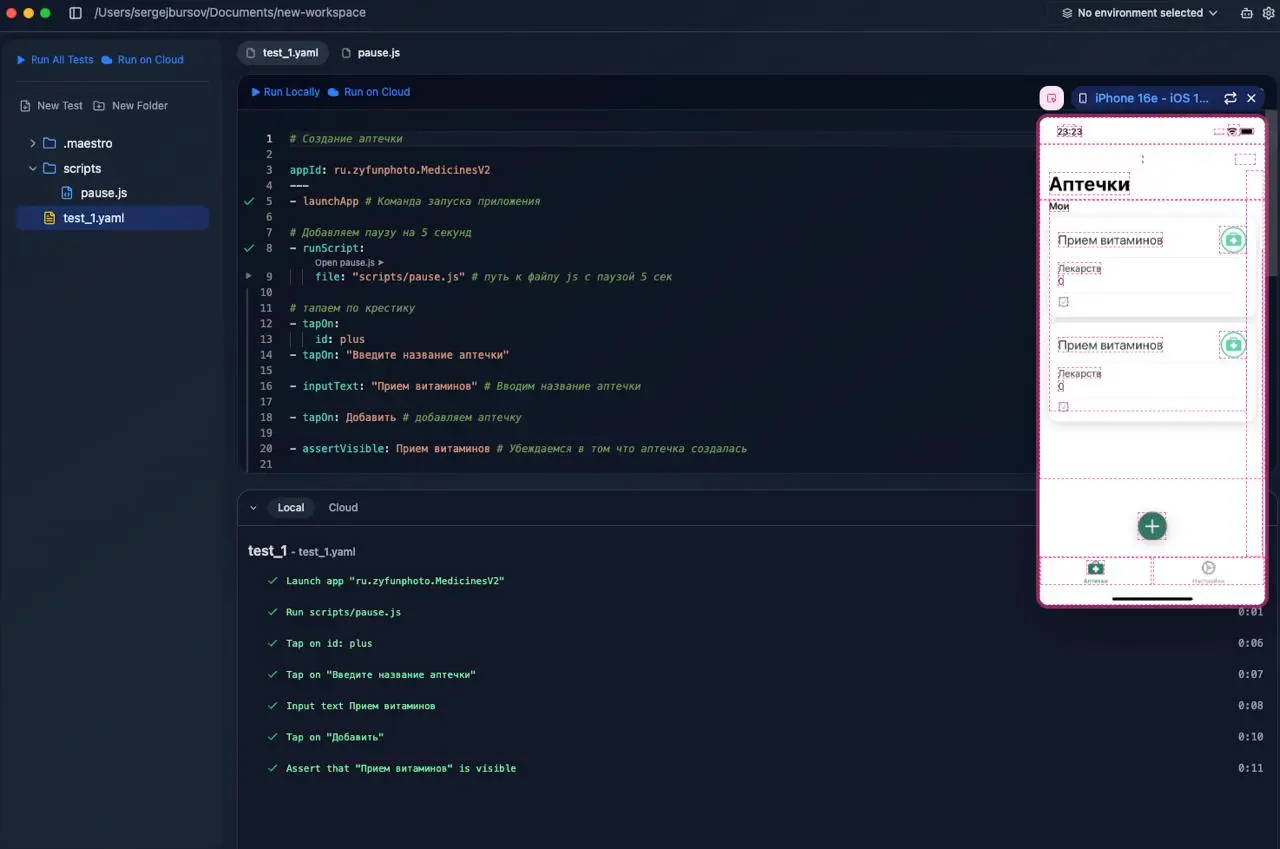Viewport: 1280px width, 849px height.
Task: Collapse the results panel with chevron
Action: click(253, 508)
